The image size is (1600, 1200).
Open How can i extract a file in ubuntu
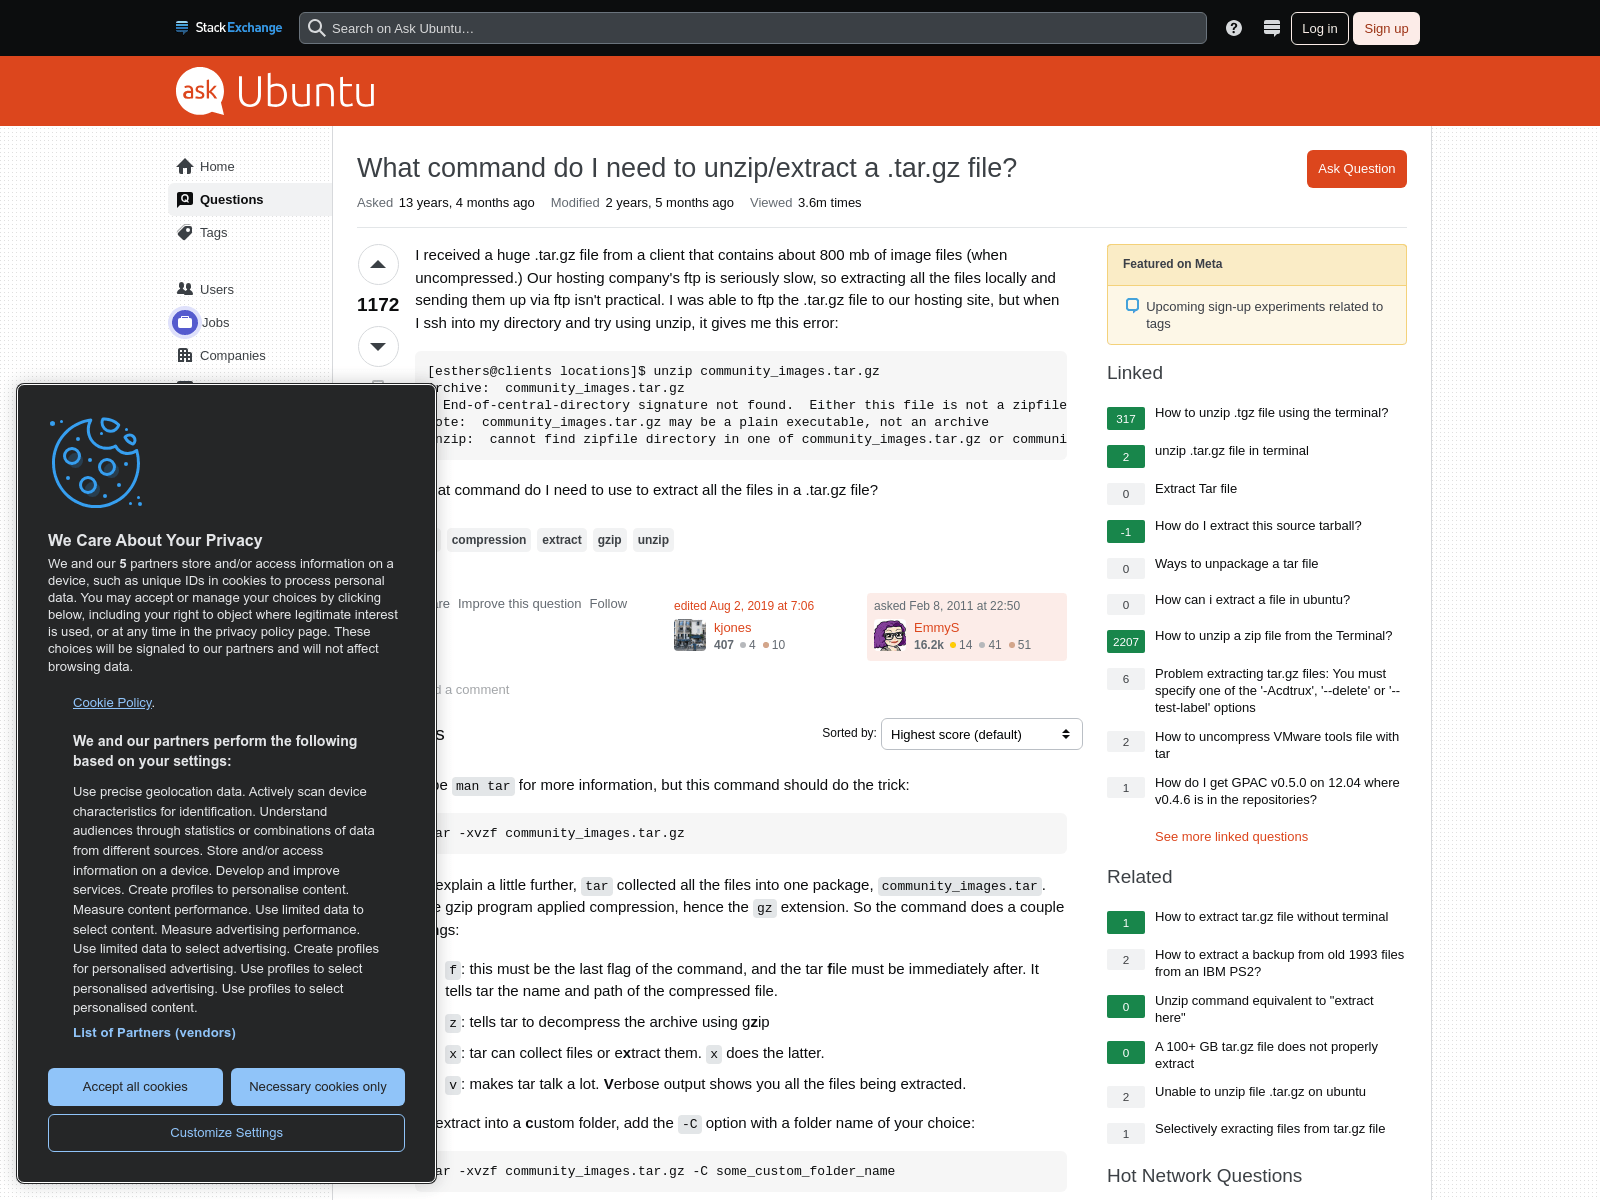1252,600
